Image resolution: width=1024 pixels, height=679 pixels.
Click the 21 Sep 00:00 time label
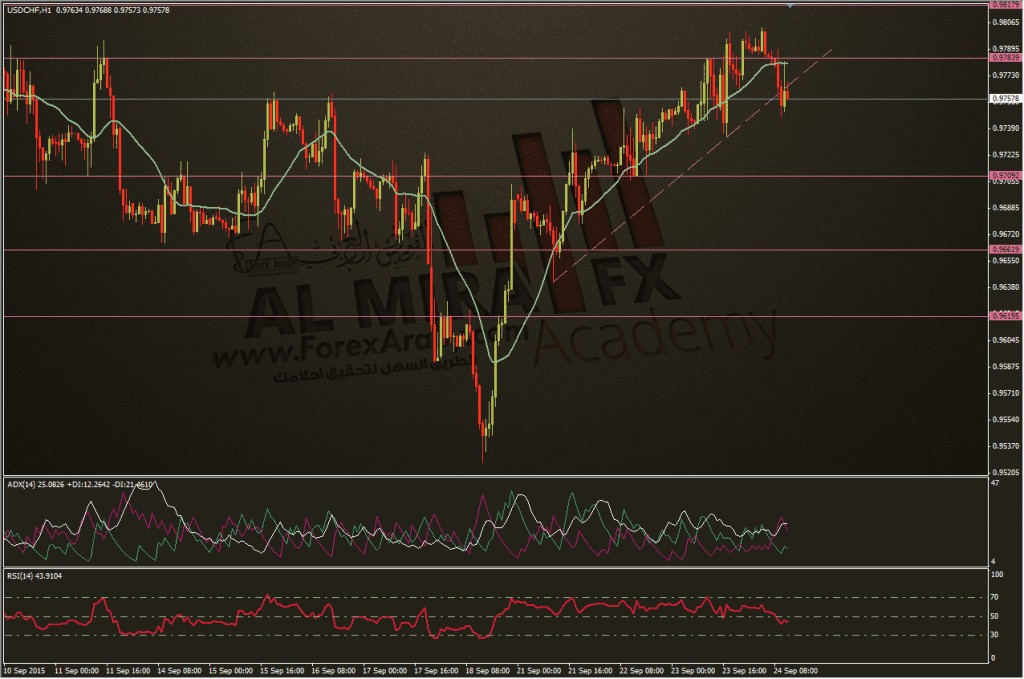tap(539, 671)
